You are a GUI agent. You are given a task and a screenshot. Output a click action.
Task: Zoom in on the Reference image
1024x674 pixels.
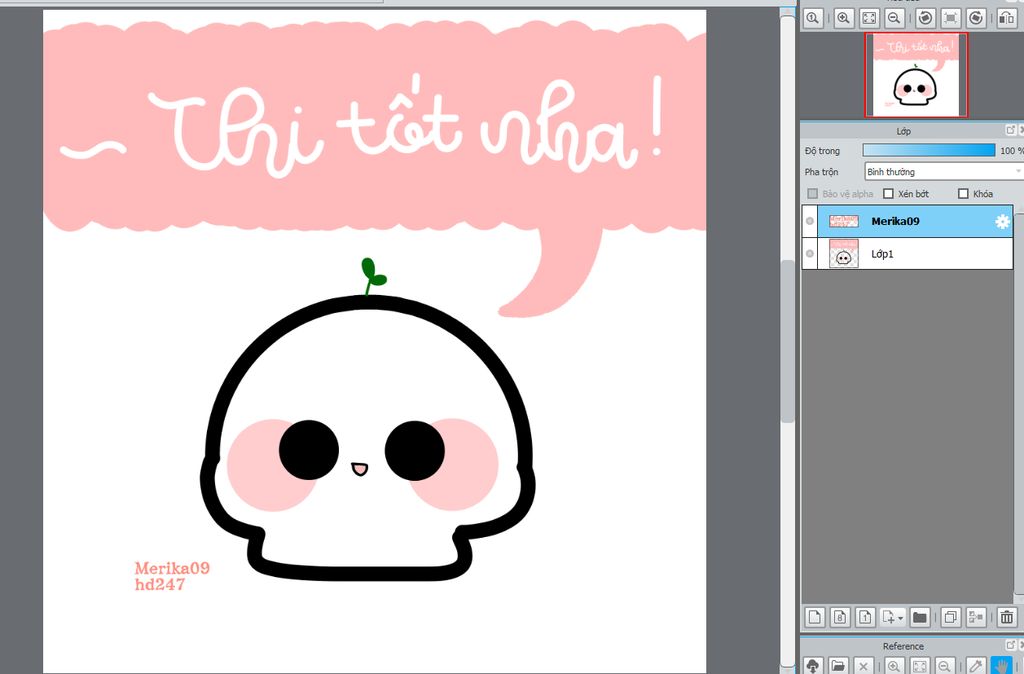tap(893, 666)
